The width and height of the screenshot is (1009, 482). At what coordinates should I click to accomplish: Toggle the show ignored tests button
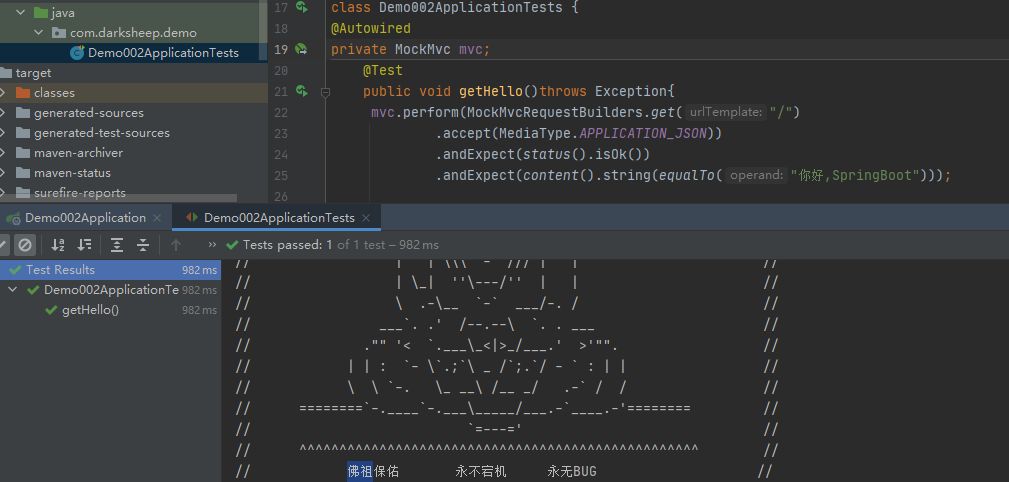tap(25, 245)
